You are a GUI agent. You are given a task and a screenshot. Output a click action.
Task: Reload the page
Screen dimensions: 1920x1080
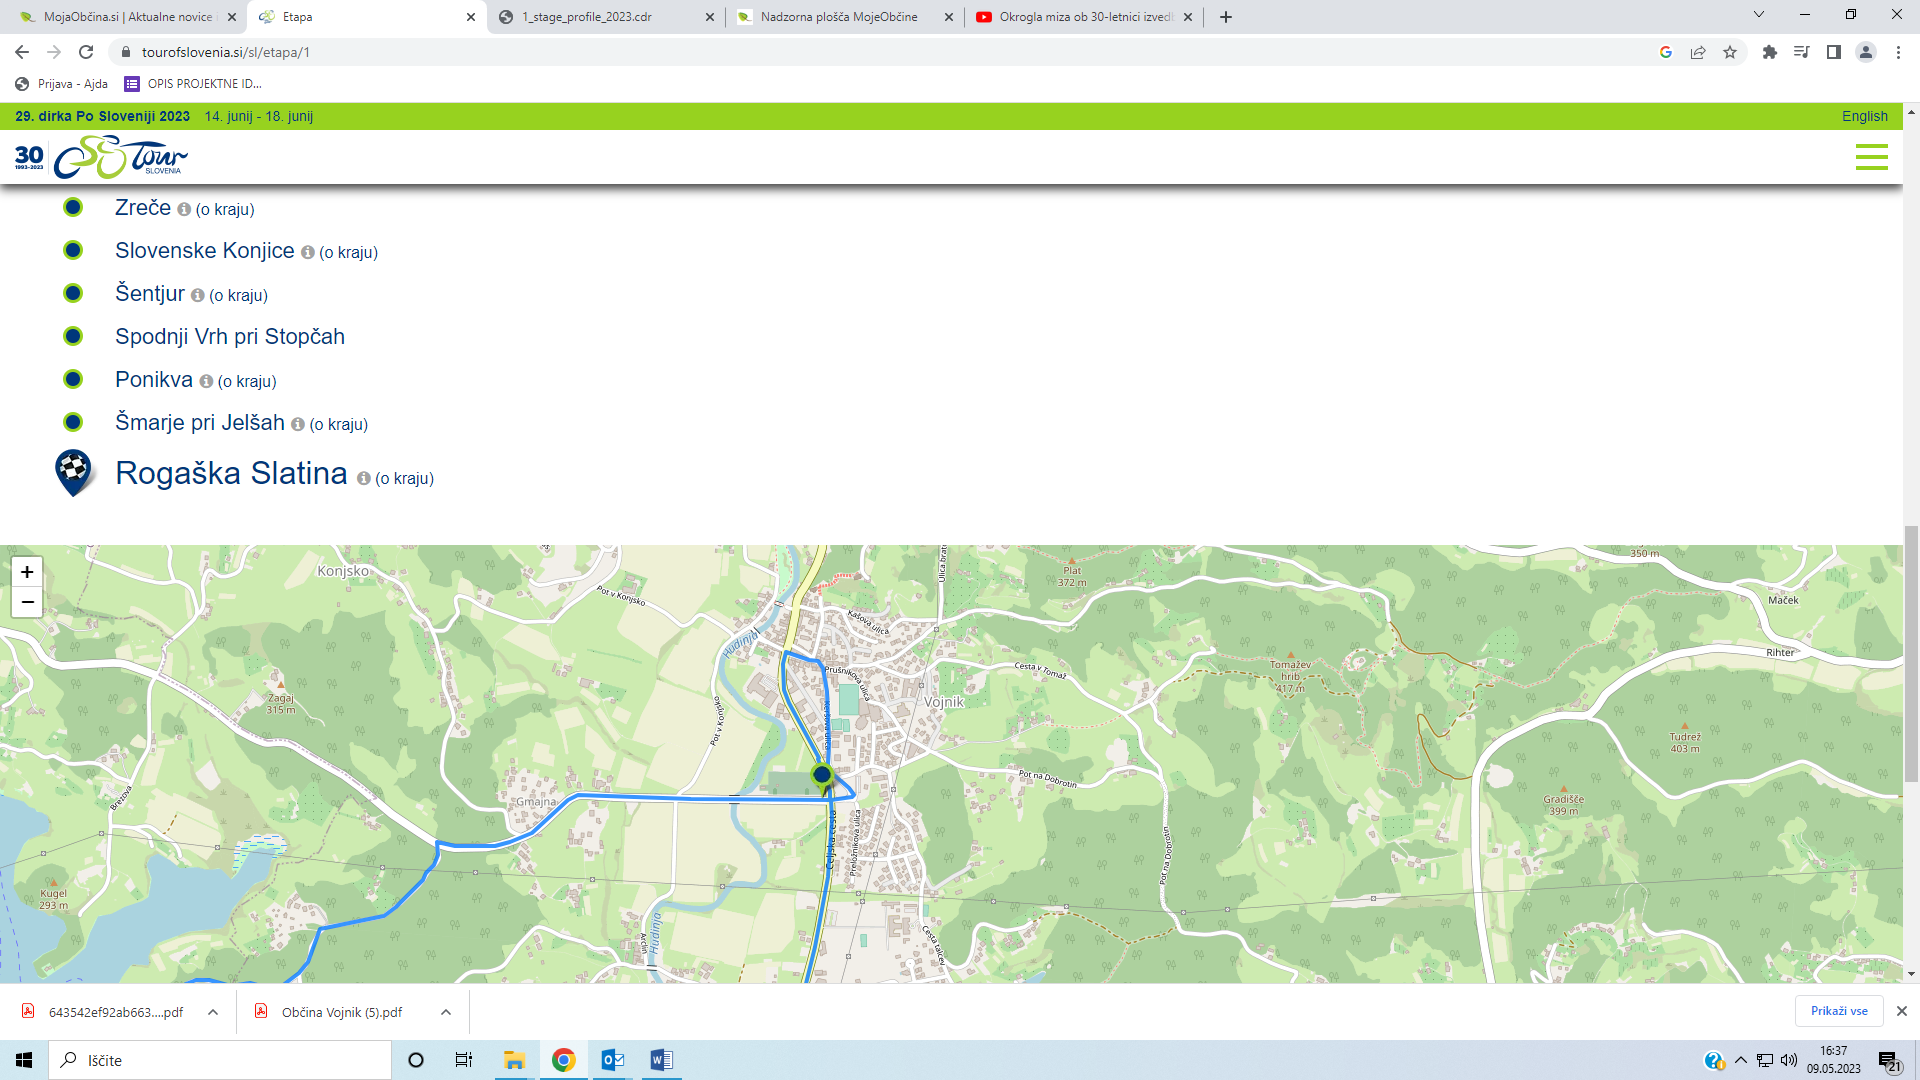(x=86, y=52)
